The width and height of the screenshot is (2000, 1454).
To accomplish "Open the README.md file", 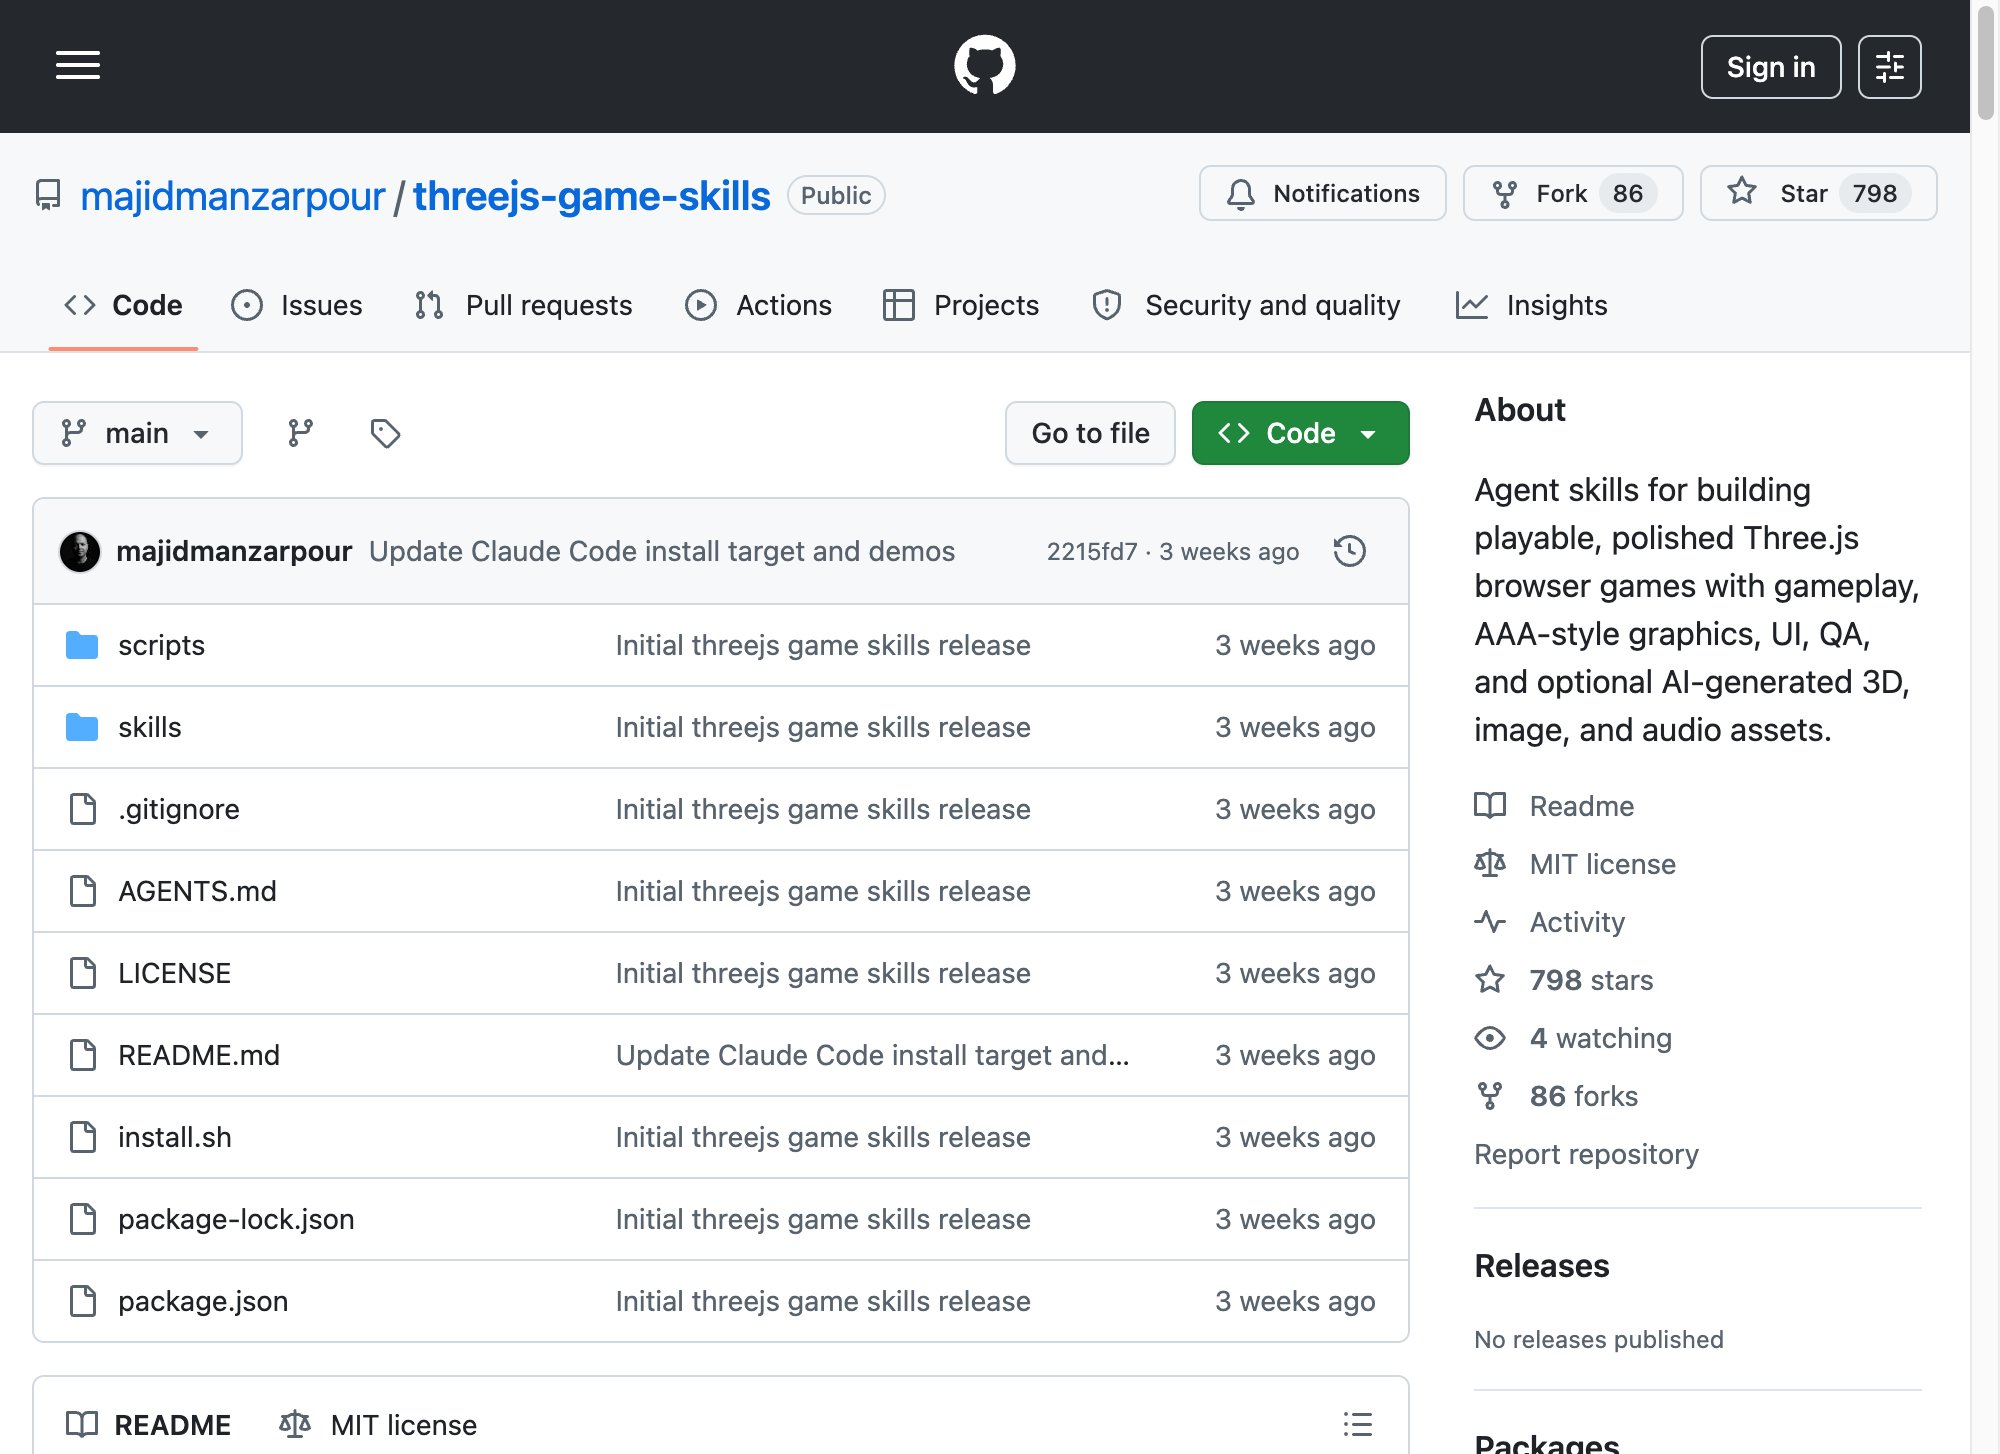I will (199, 1055).
